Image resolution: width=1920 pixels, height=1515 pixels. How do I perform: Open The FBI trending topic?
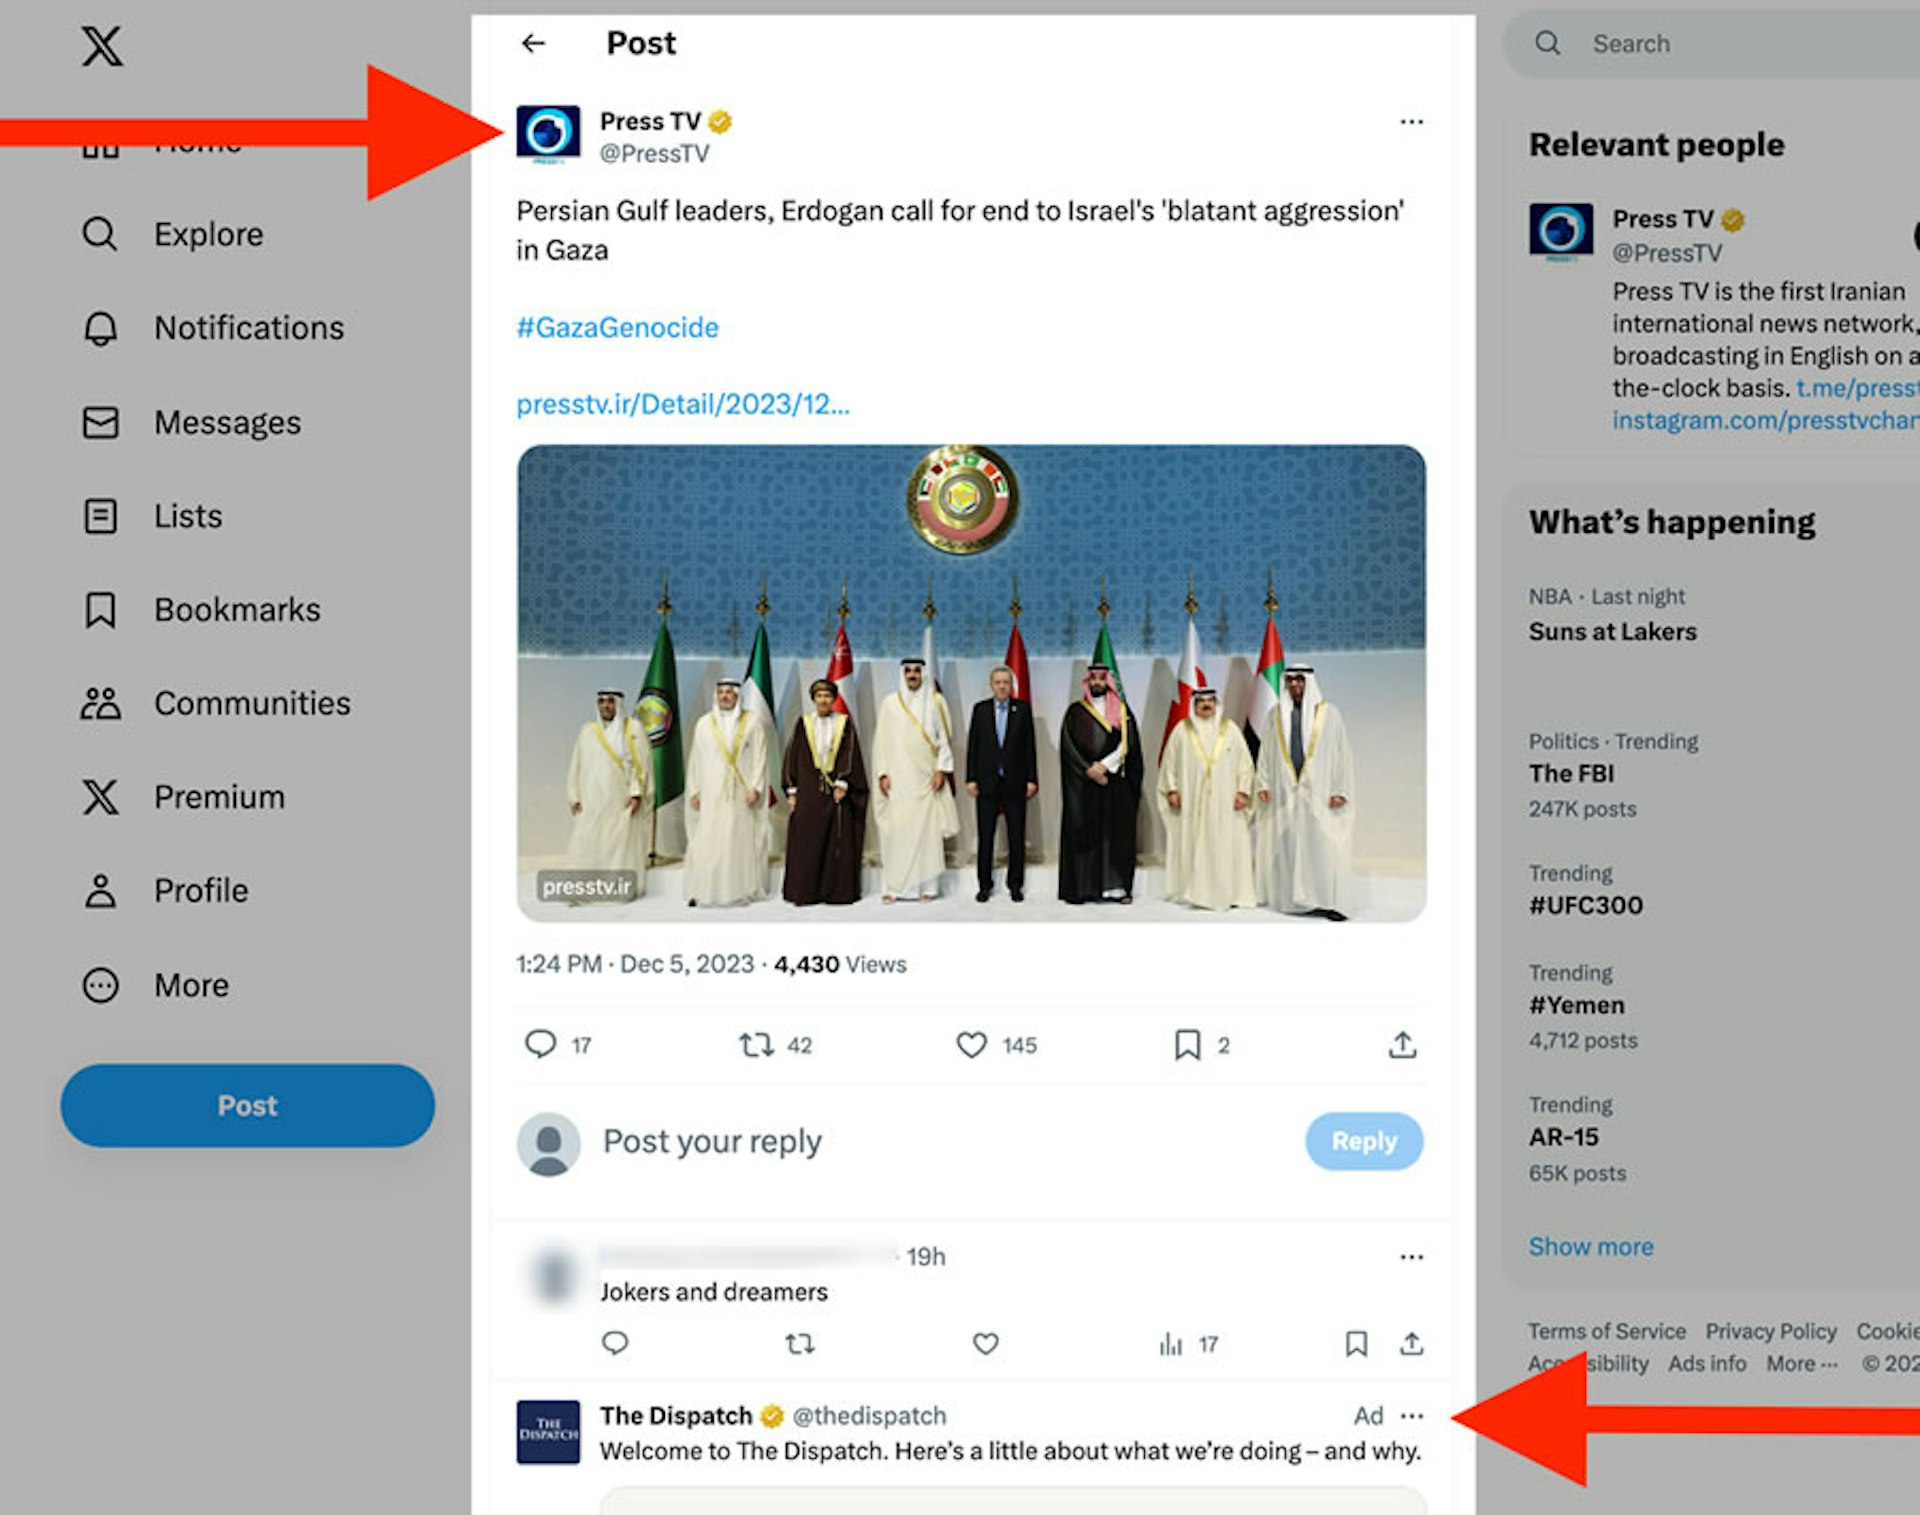coord(1571,774)
